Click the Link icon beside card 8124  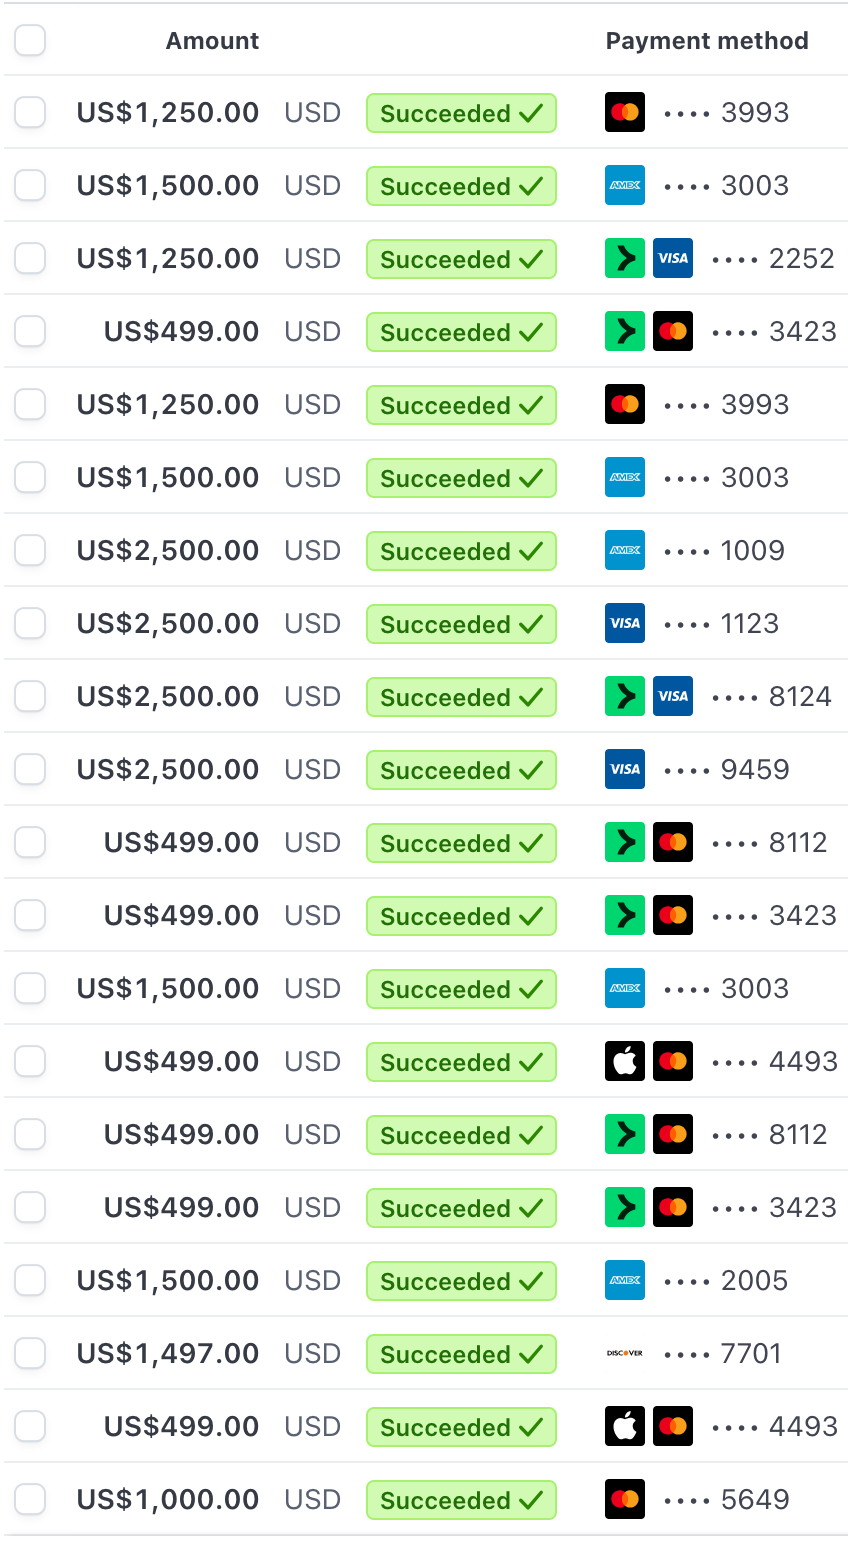pos(625,696)
